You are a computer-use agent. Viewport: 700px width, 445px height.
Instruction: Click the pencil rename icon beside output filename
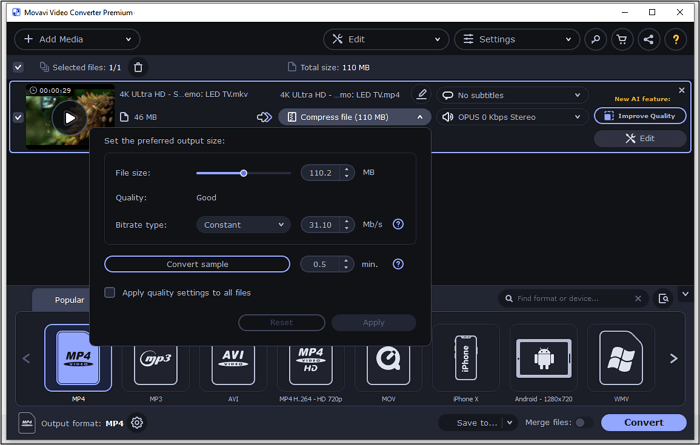[422, 95]
